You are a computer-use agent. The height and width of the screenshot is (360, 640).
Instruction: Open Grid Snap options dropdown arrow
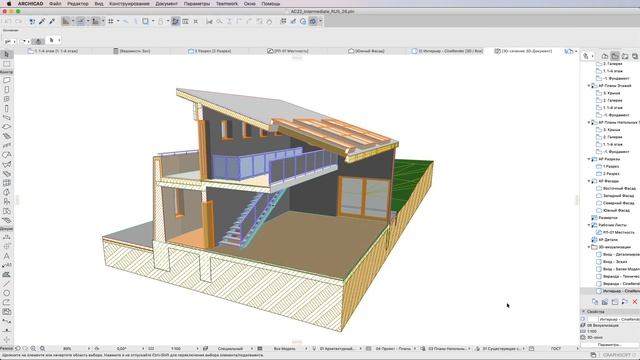click(x=118, y=21)
